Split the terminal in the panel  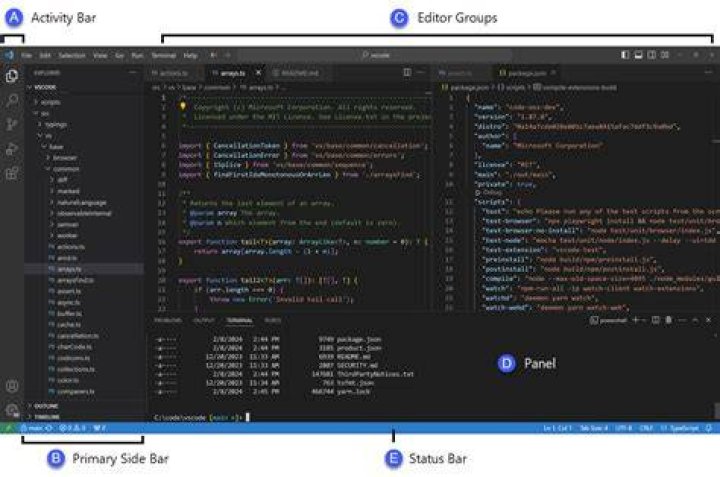point(656,320)
